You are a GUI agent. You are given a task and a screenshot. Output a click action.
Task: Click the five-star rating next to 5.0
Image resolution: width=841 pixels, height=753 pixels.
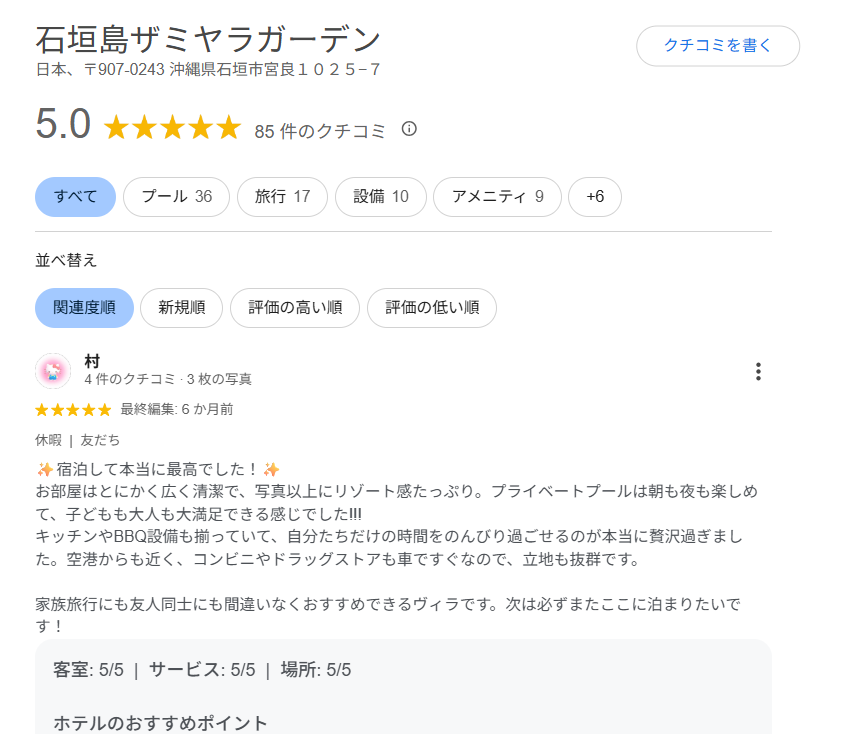[170, 128]
